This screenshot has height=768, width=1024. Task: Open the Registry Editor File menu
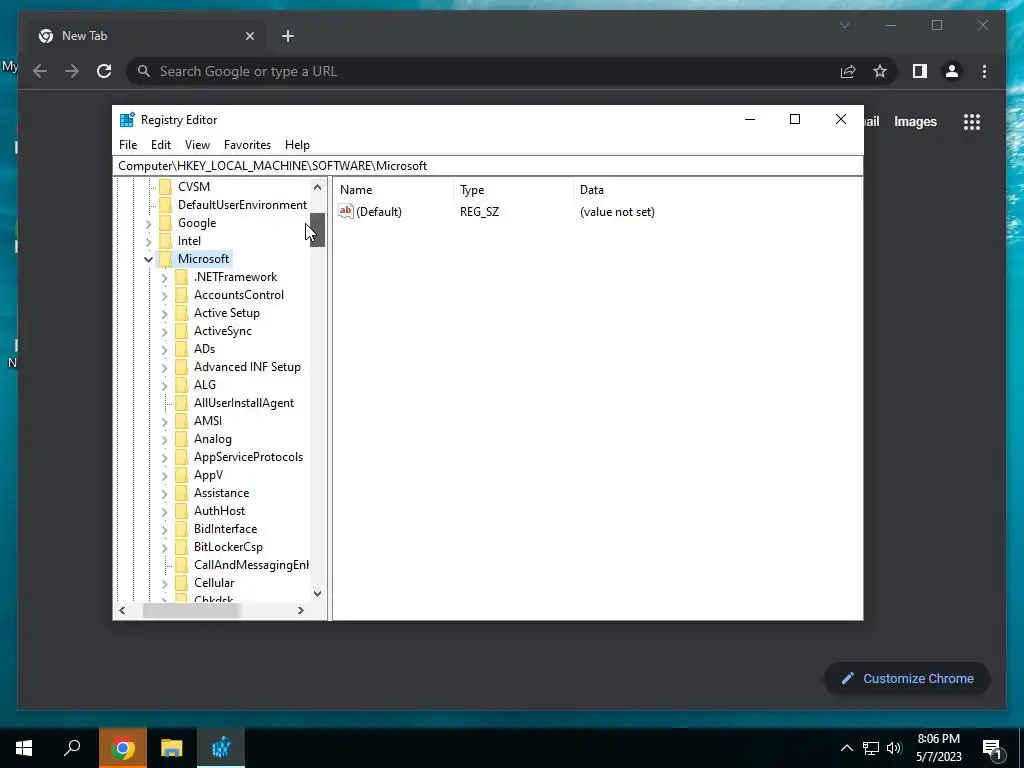click(x=128, y=145)
